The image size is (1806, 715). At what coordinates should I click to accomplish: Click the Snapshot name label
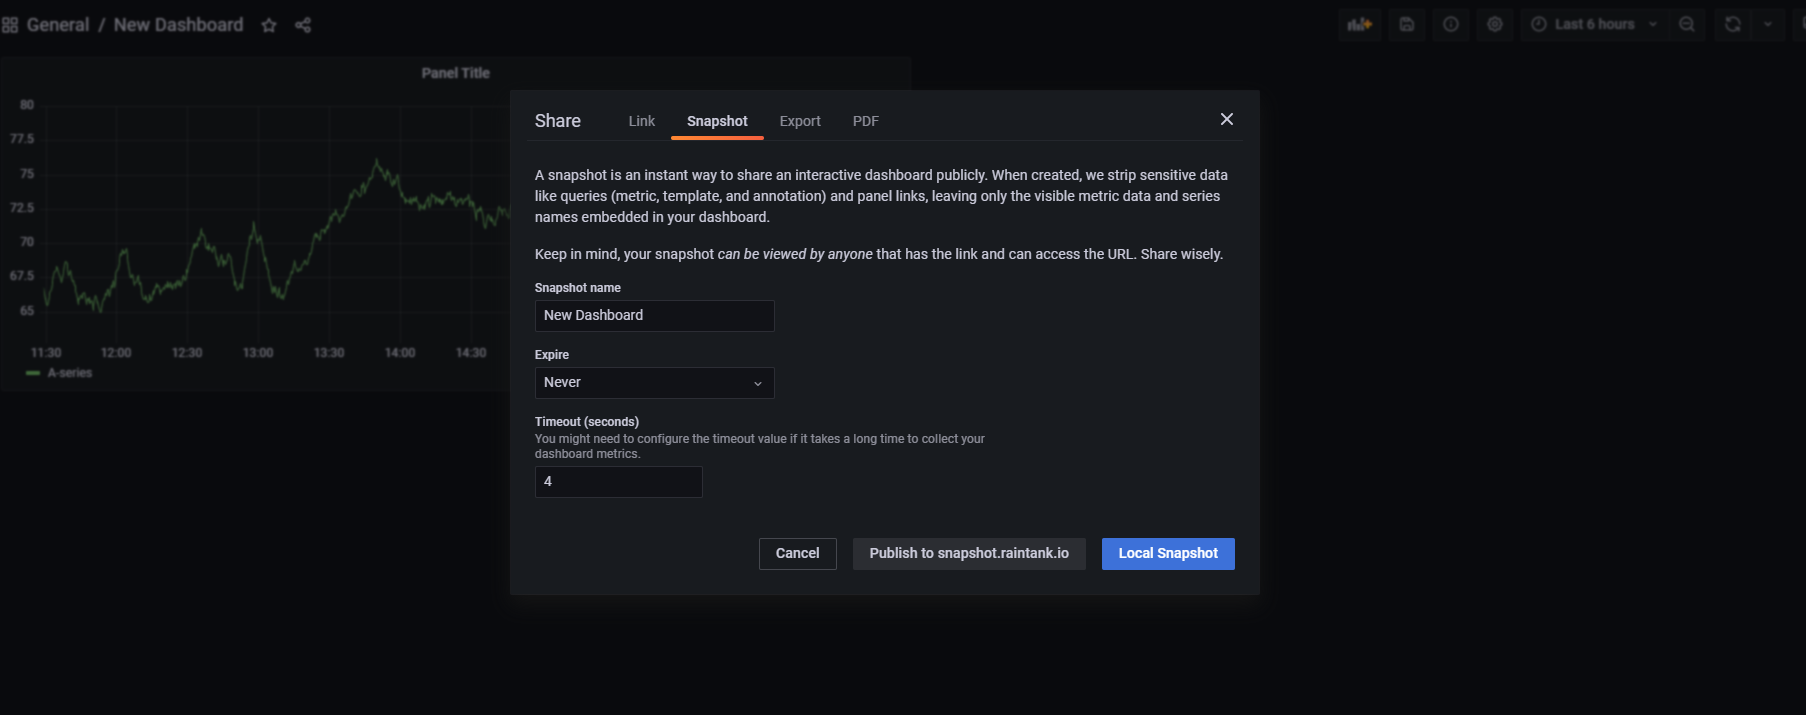click(x=578, y=288)
